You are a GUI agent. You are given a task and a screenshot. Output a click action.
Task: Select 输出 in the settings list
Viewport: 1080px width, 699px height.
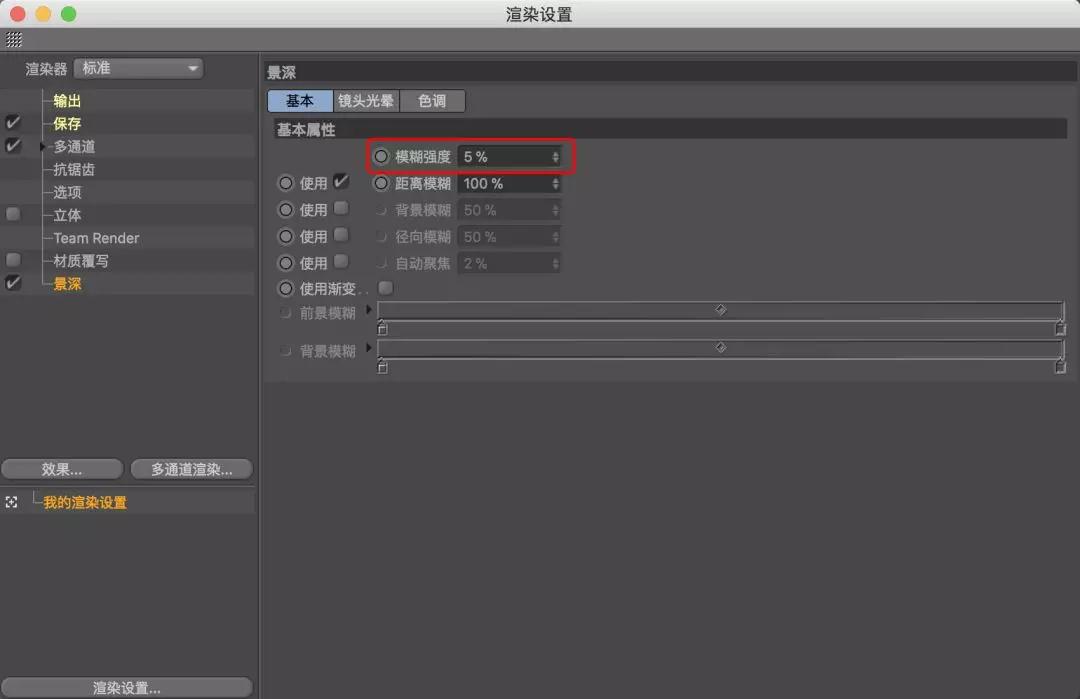[67, 101]
